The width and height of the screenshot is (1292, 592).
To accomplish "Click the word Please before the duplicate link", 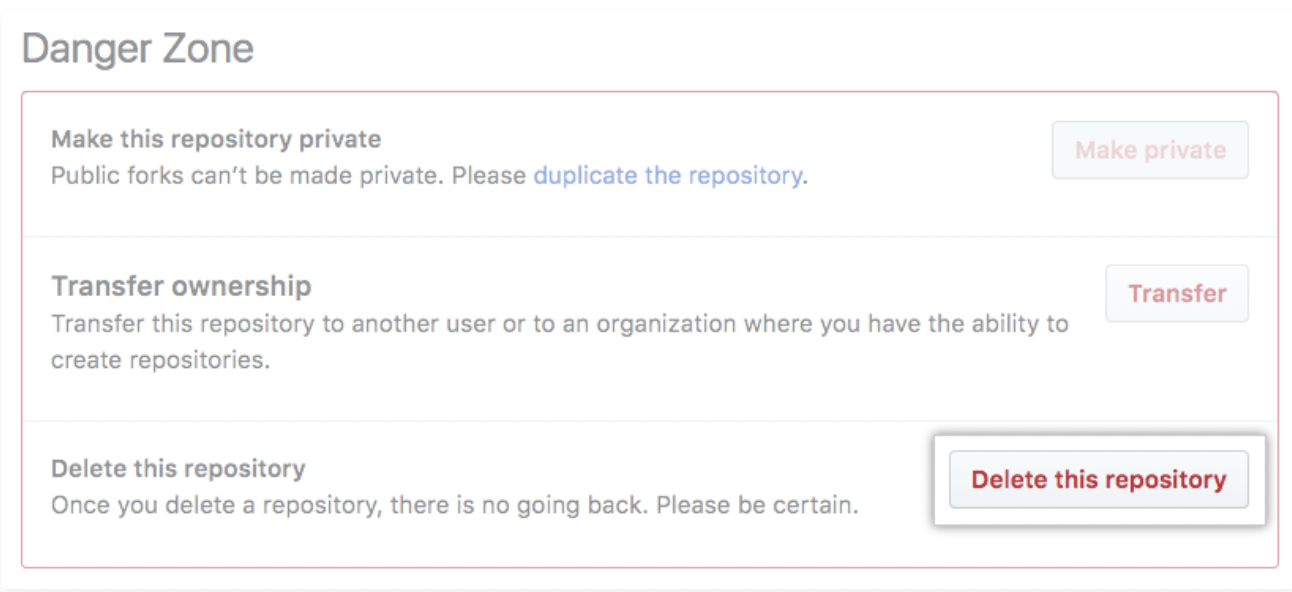I will pyautogui.click(x=489, y=176).
